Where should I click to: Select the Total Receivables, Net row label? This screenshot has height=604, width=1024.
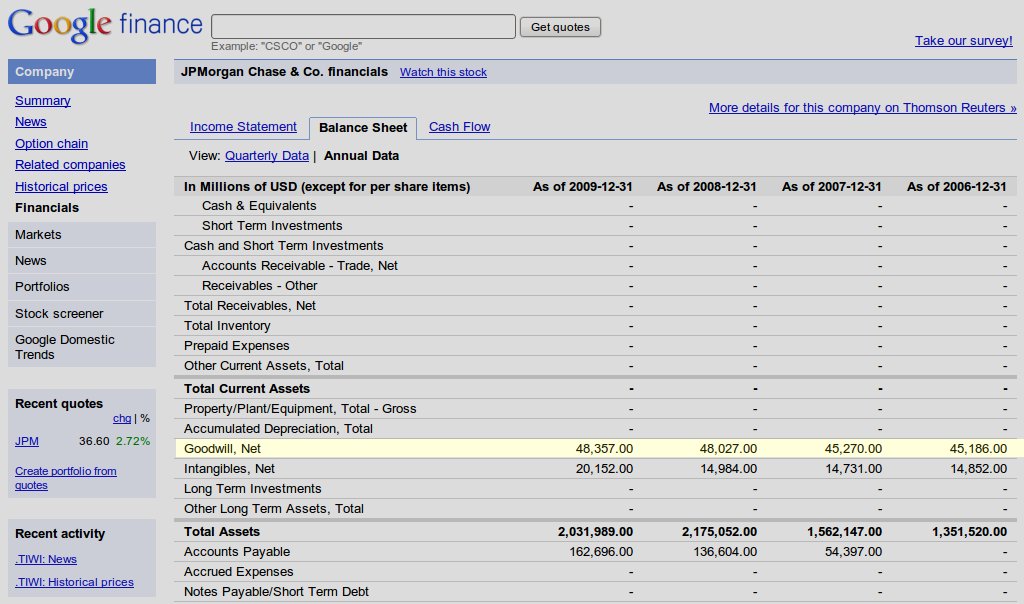point(249,306)
